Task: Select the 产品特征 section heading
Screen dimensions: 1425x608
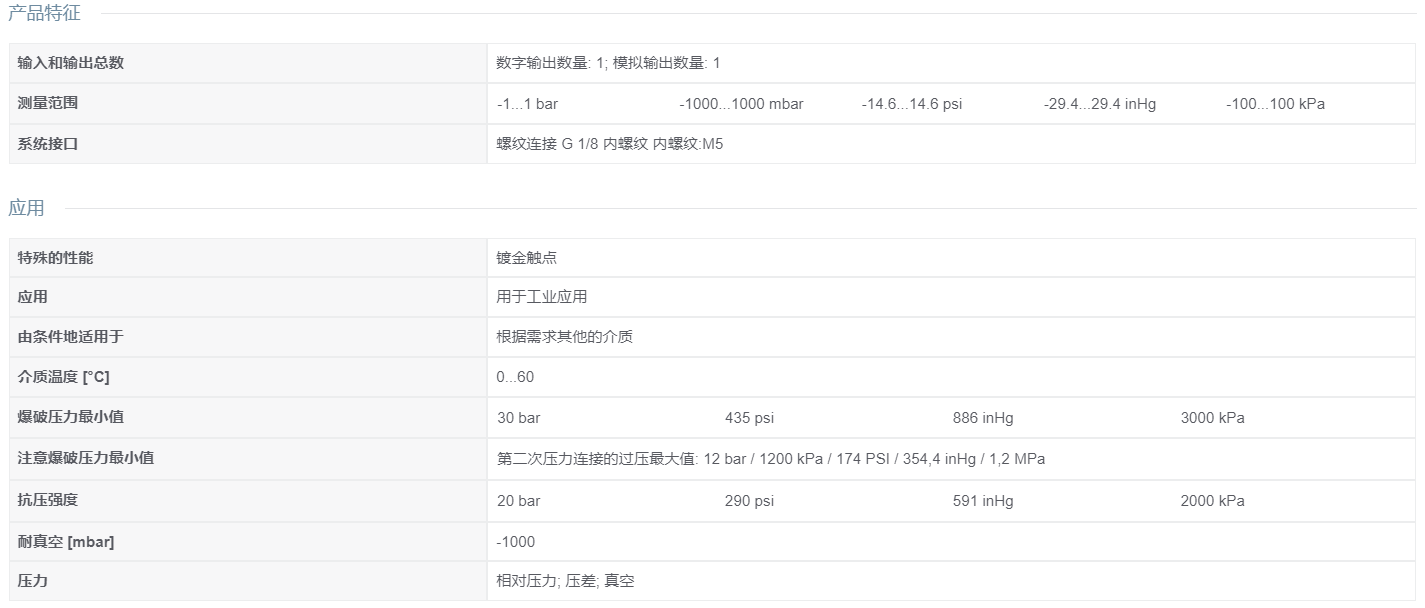Action: 44,14
